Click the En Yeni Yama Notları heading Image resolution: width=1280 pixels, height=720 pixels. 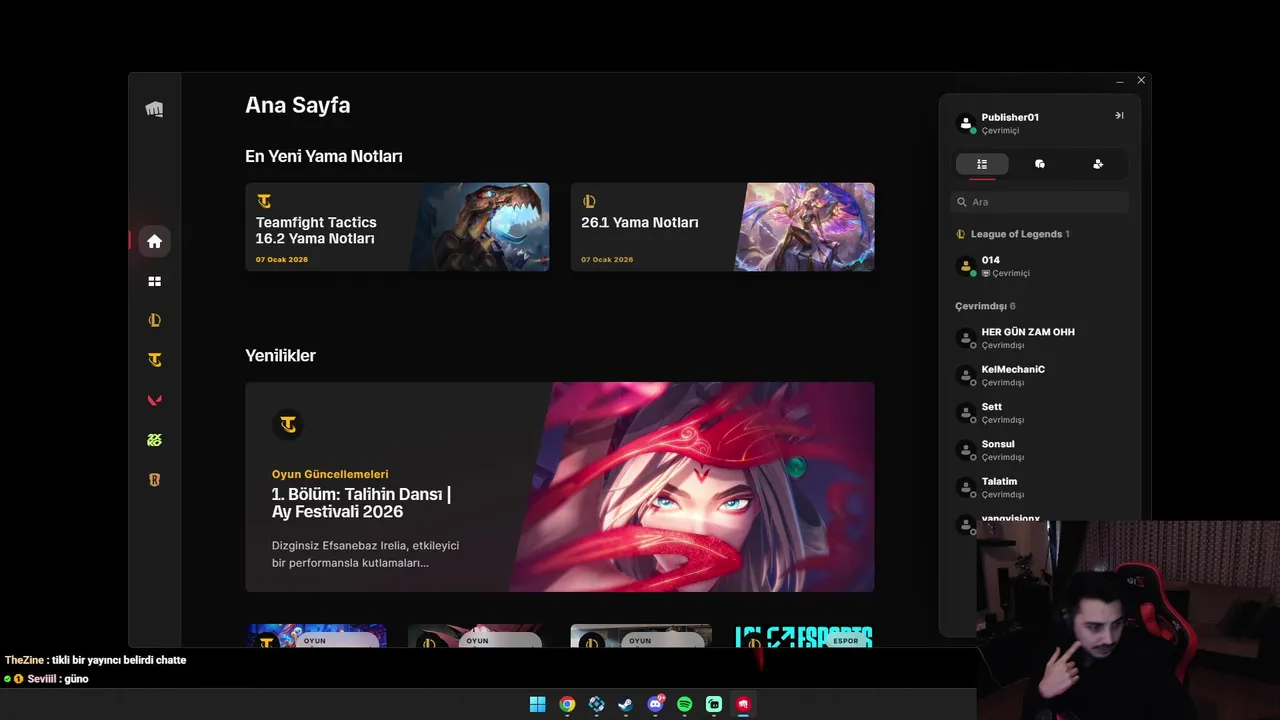coord(324,156)
